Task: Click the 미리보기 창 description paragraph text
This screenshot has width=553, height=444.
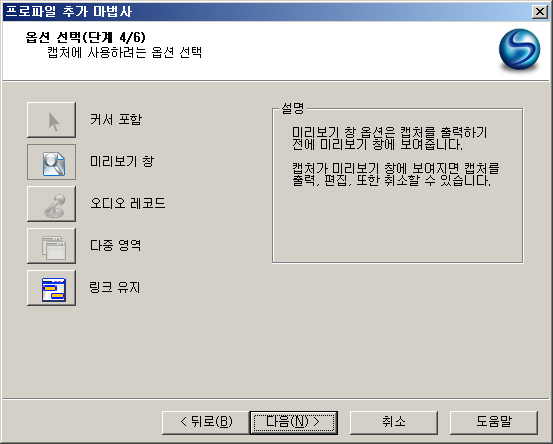Action: click(395, 157)
